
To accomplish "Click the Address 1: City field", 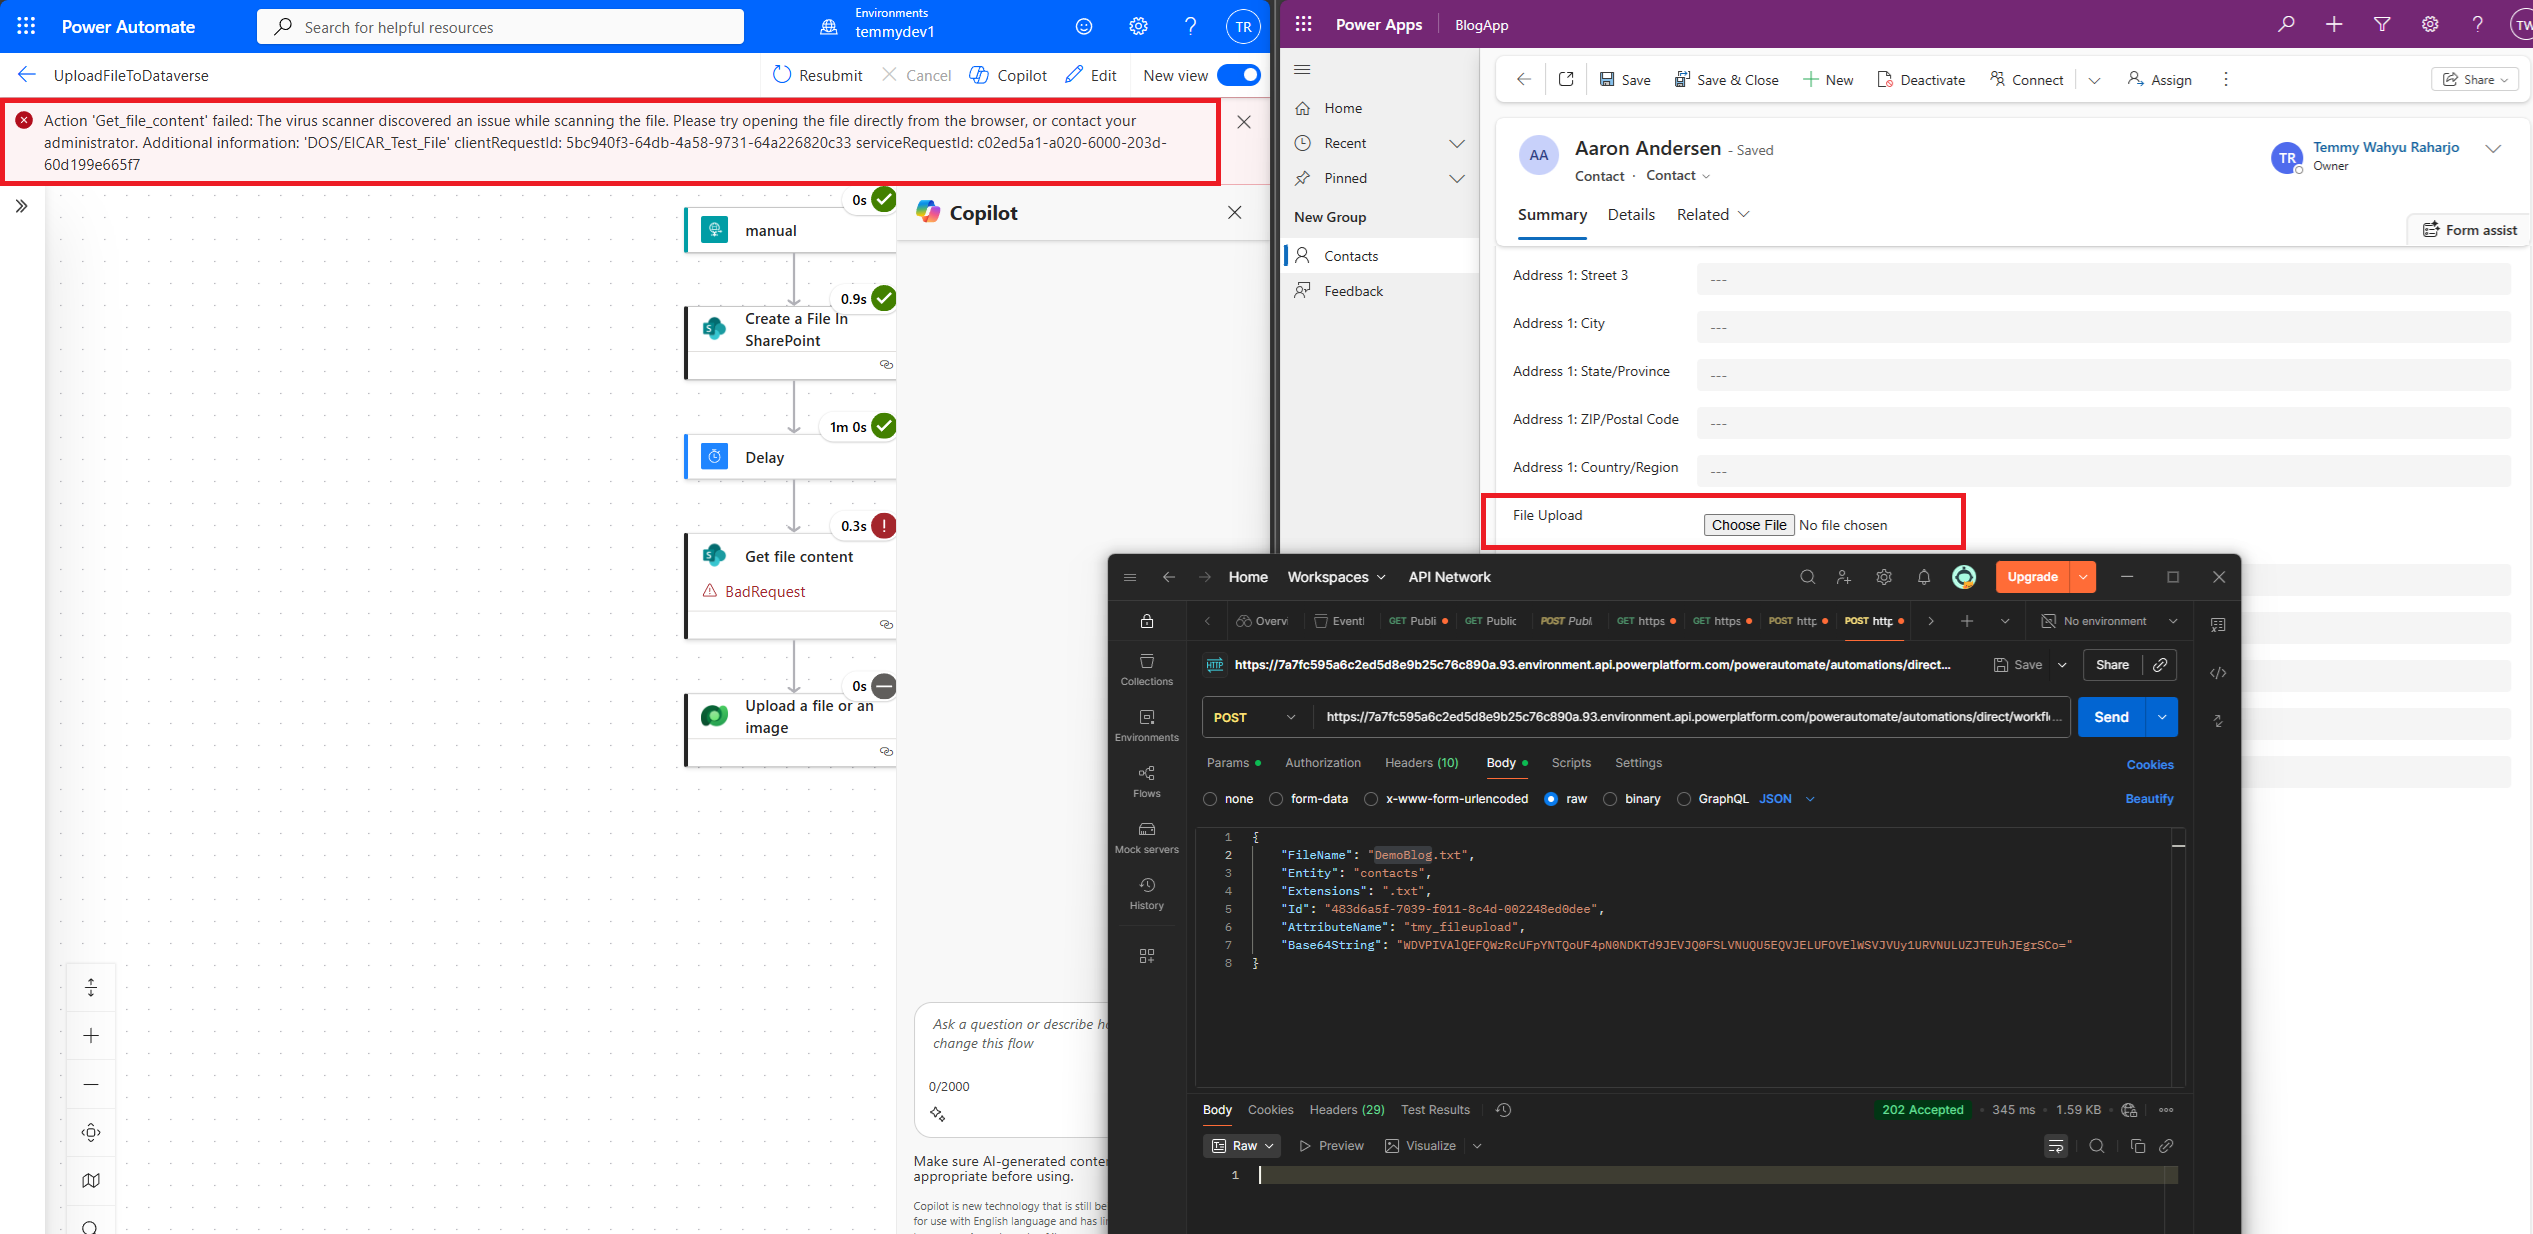I will click(2103, 326).
